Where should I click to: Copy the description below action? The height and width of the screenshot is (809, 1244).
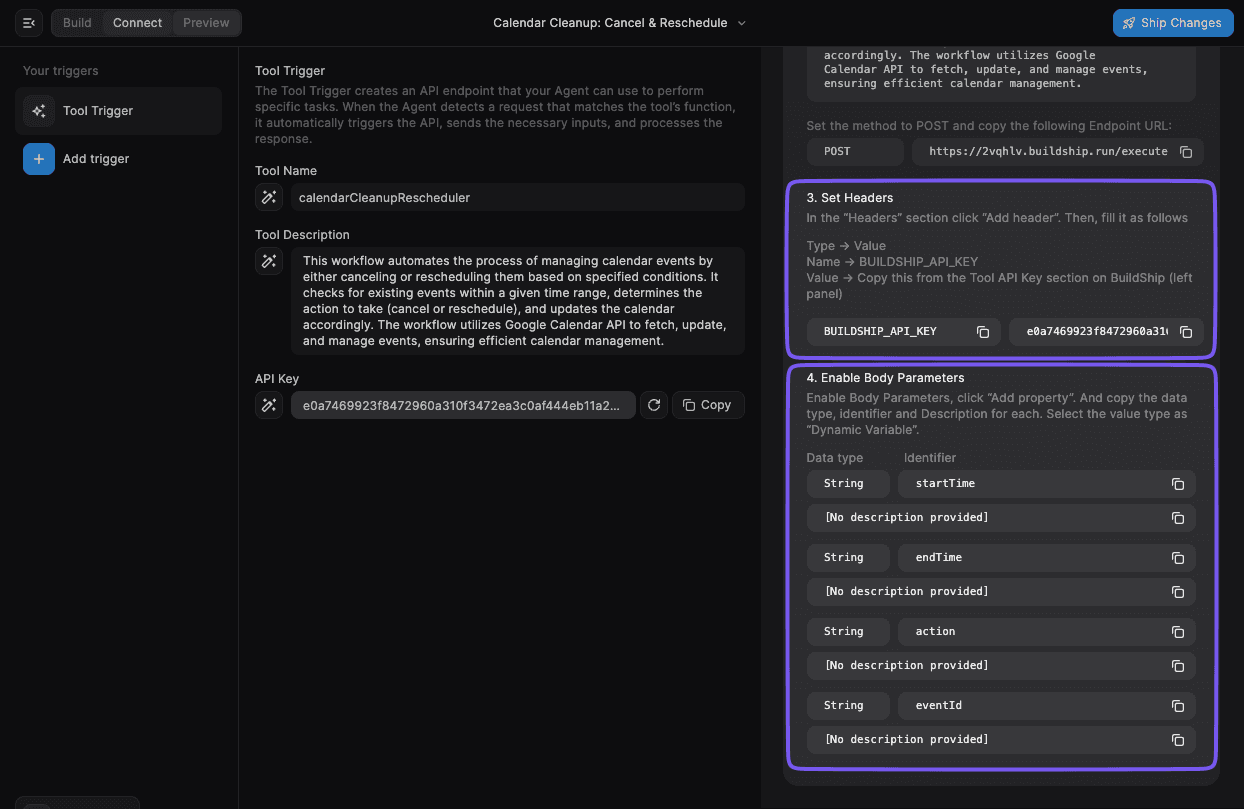point(1178,666)
